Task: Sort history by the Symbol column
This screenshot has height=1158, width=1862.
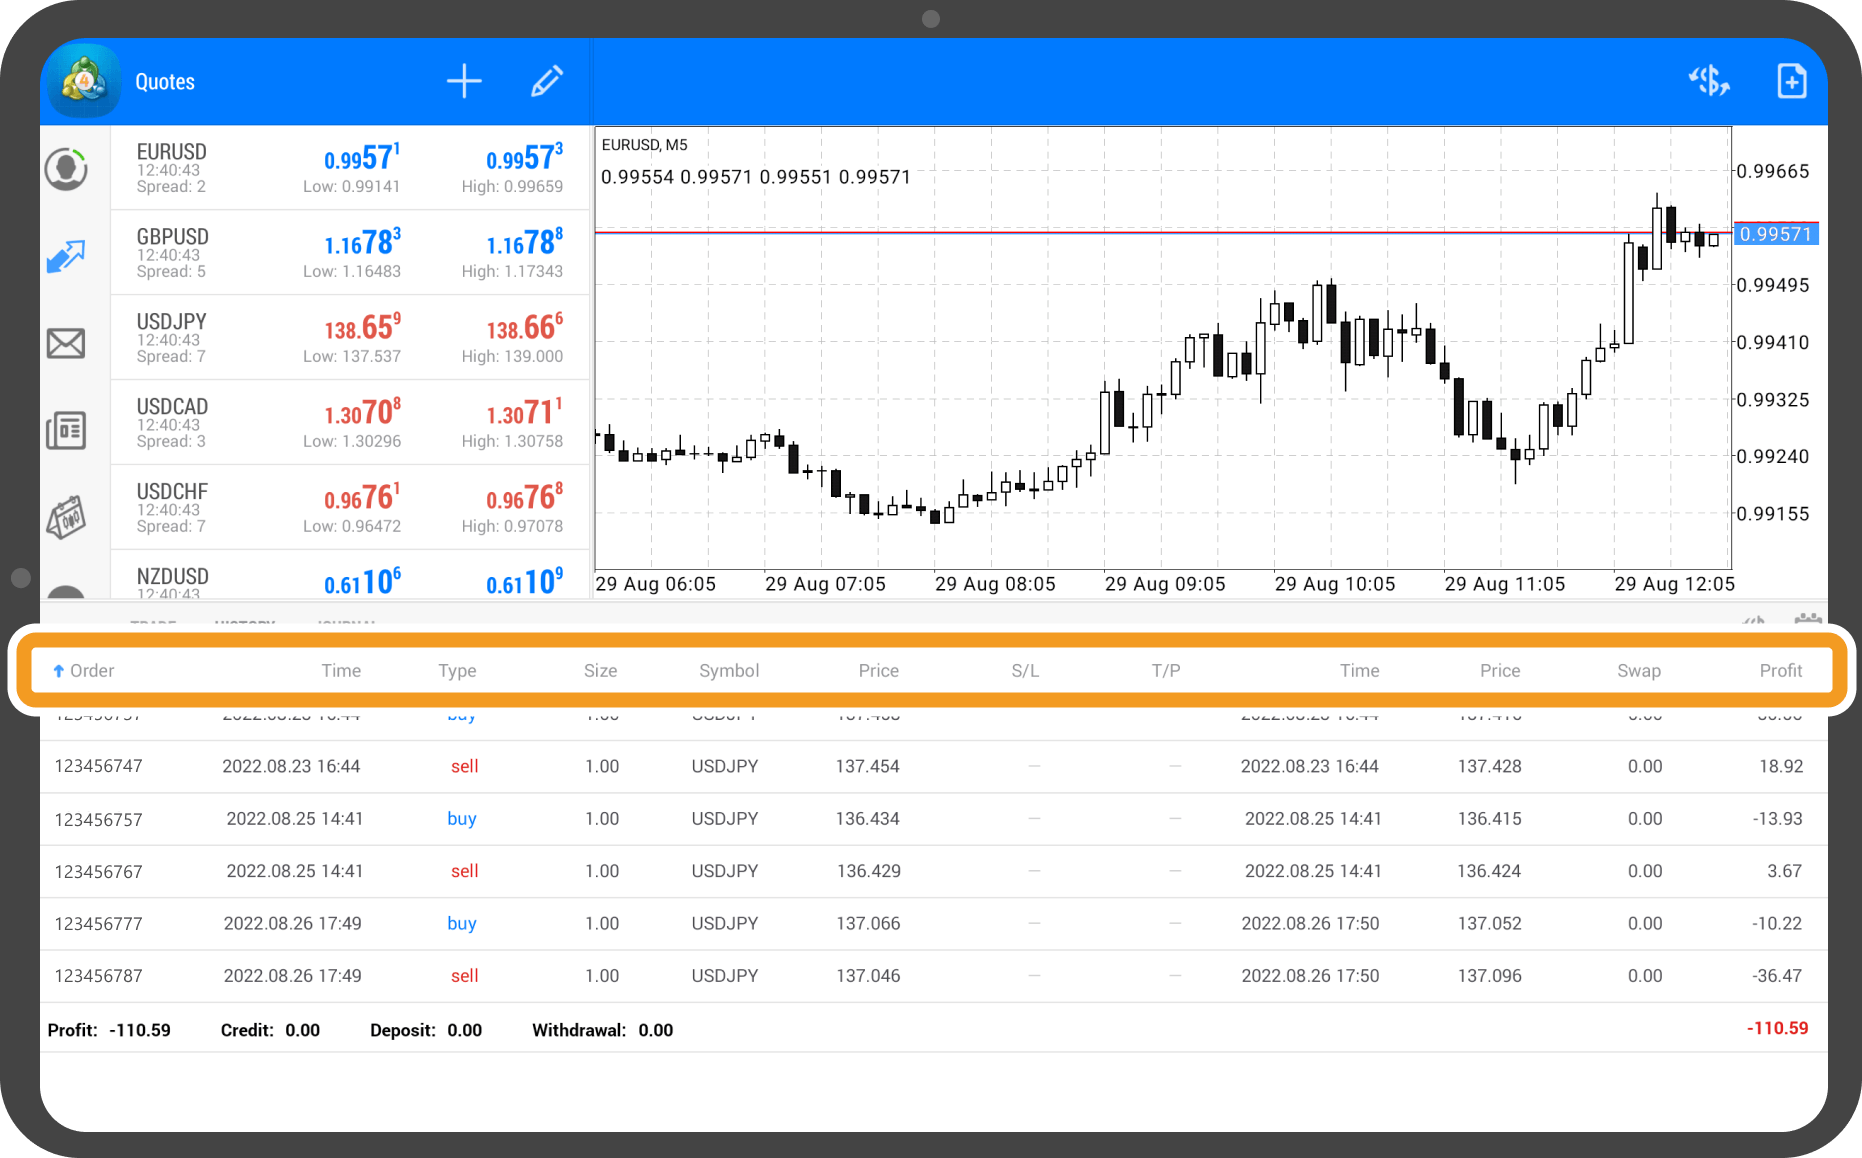Action: pyautogui.click(x=728, y=670)
